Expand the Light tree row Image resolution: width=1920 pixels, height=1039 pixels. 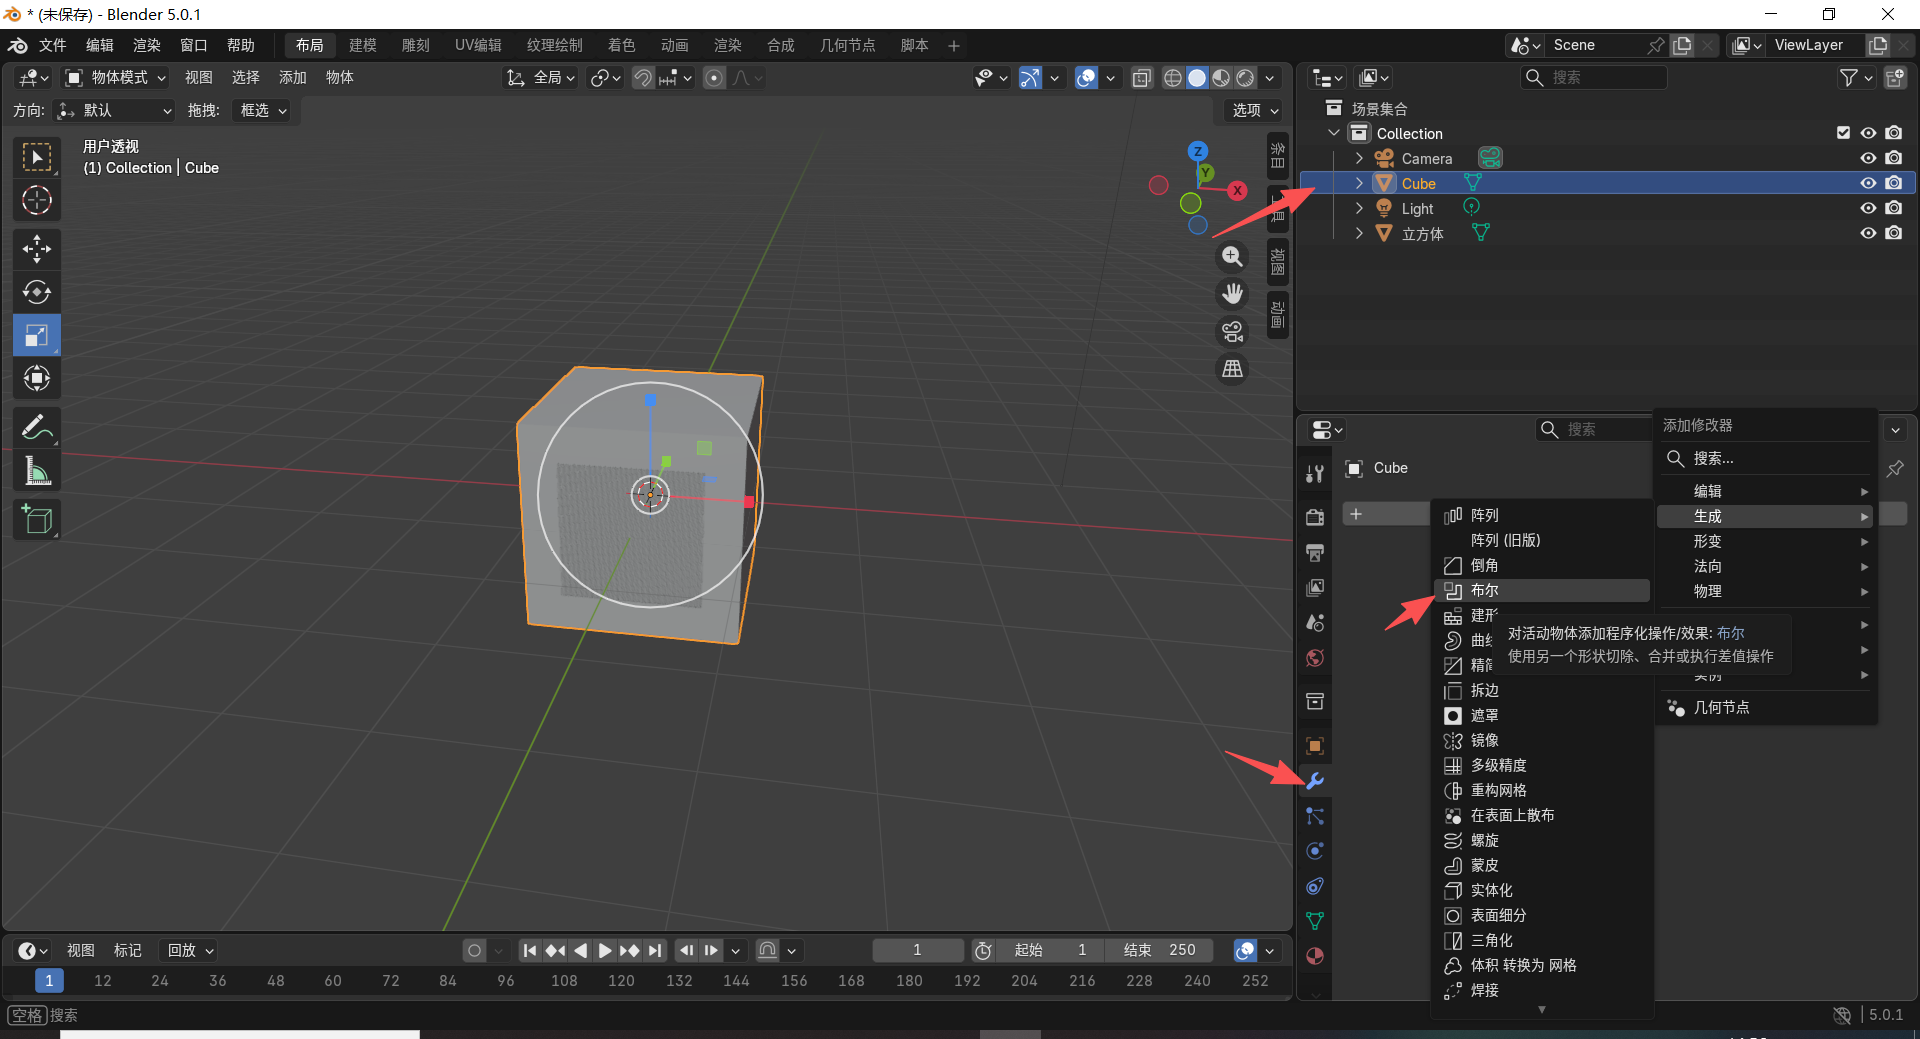click(x=1359, y=208)
